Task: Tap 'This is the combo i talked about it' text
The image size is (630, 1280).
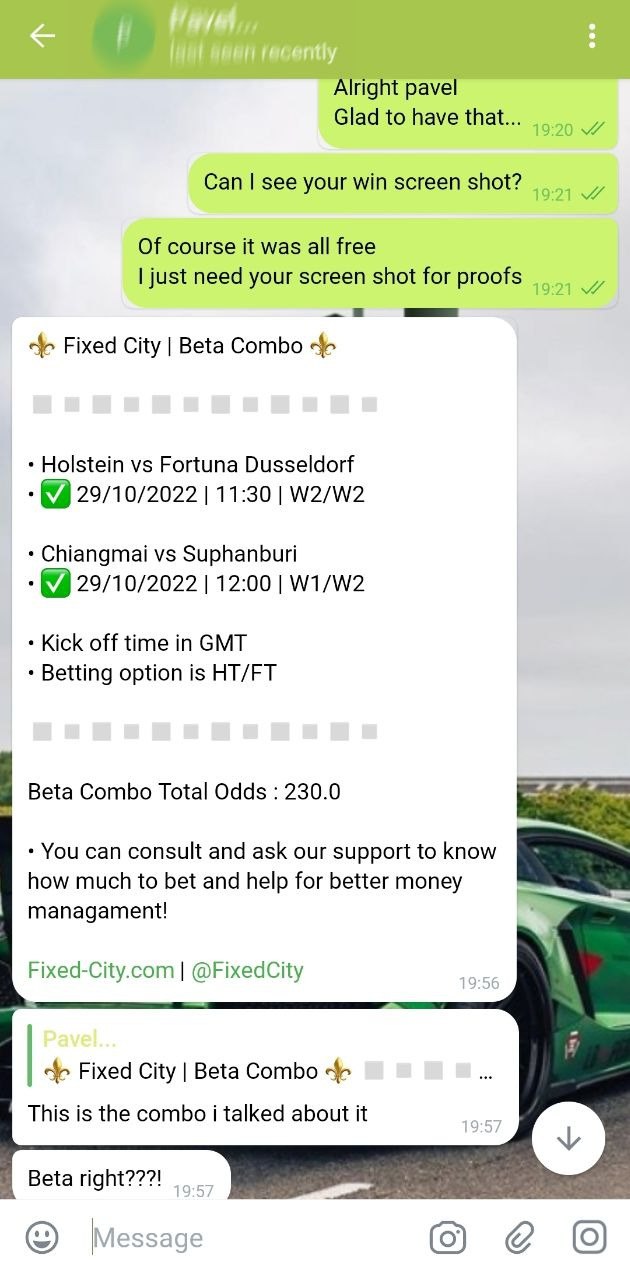Action: (198, 1113)
